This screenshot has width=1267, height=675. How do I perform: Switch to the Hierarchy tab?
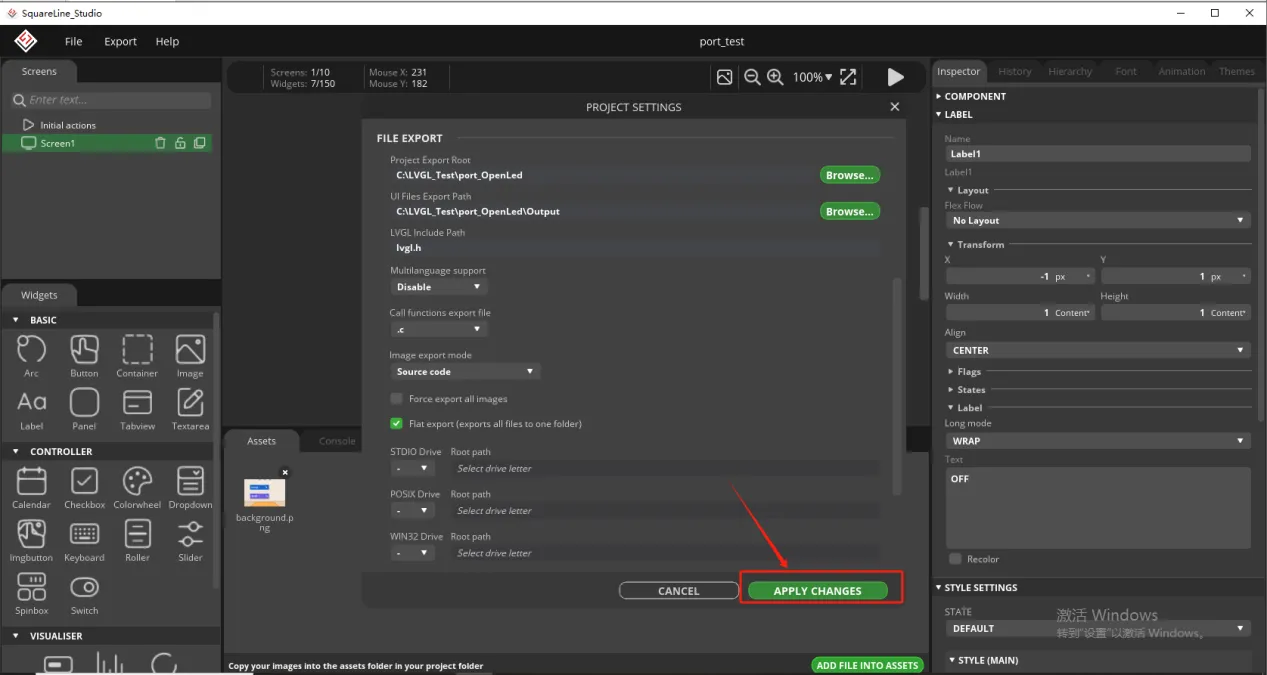[x=1070, y=72]
